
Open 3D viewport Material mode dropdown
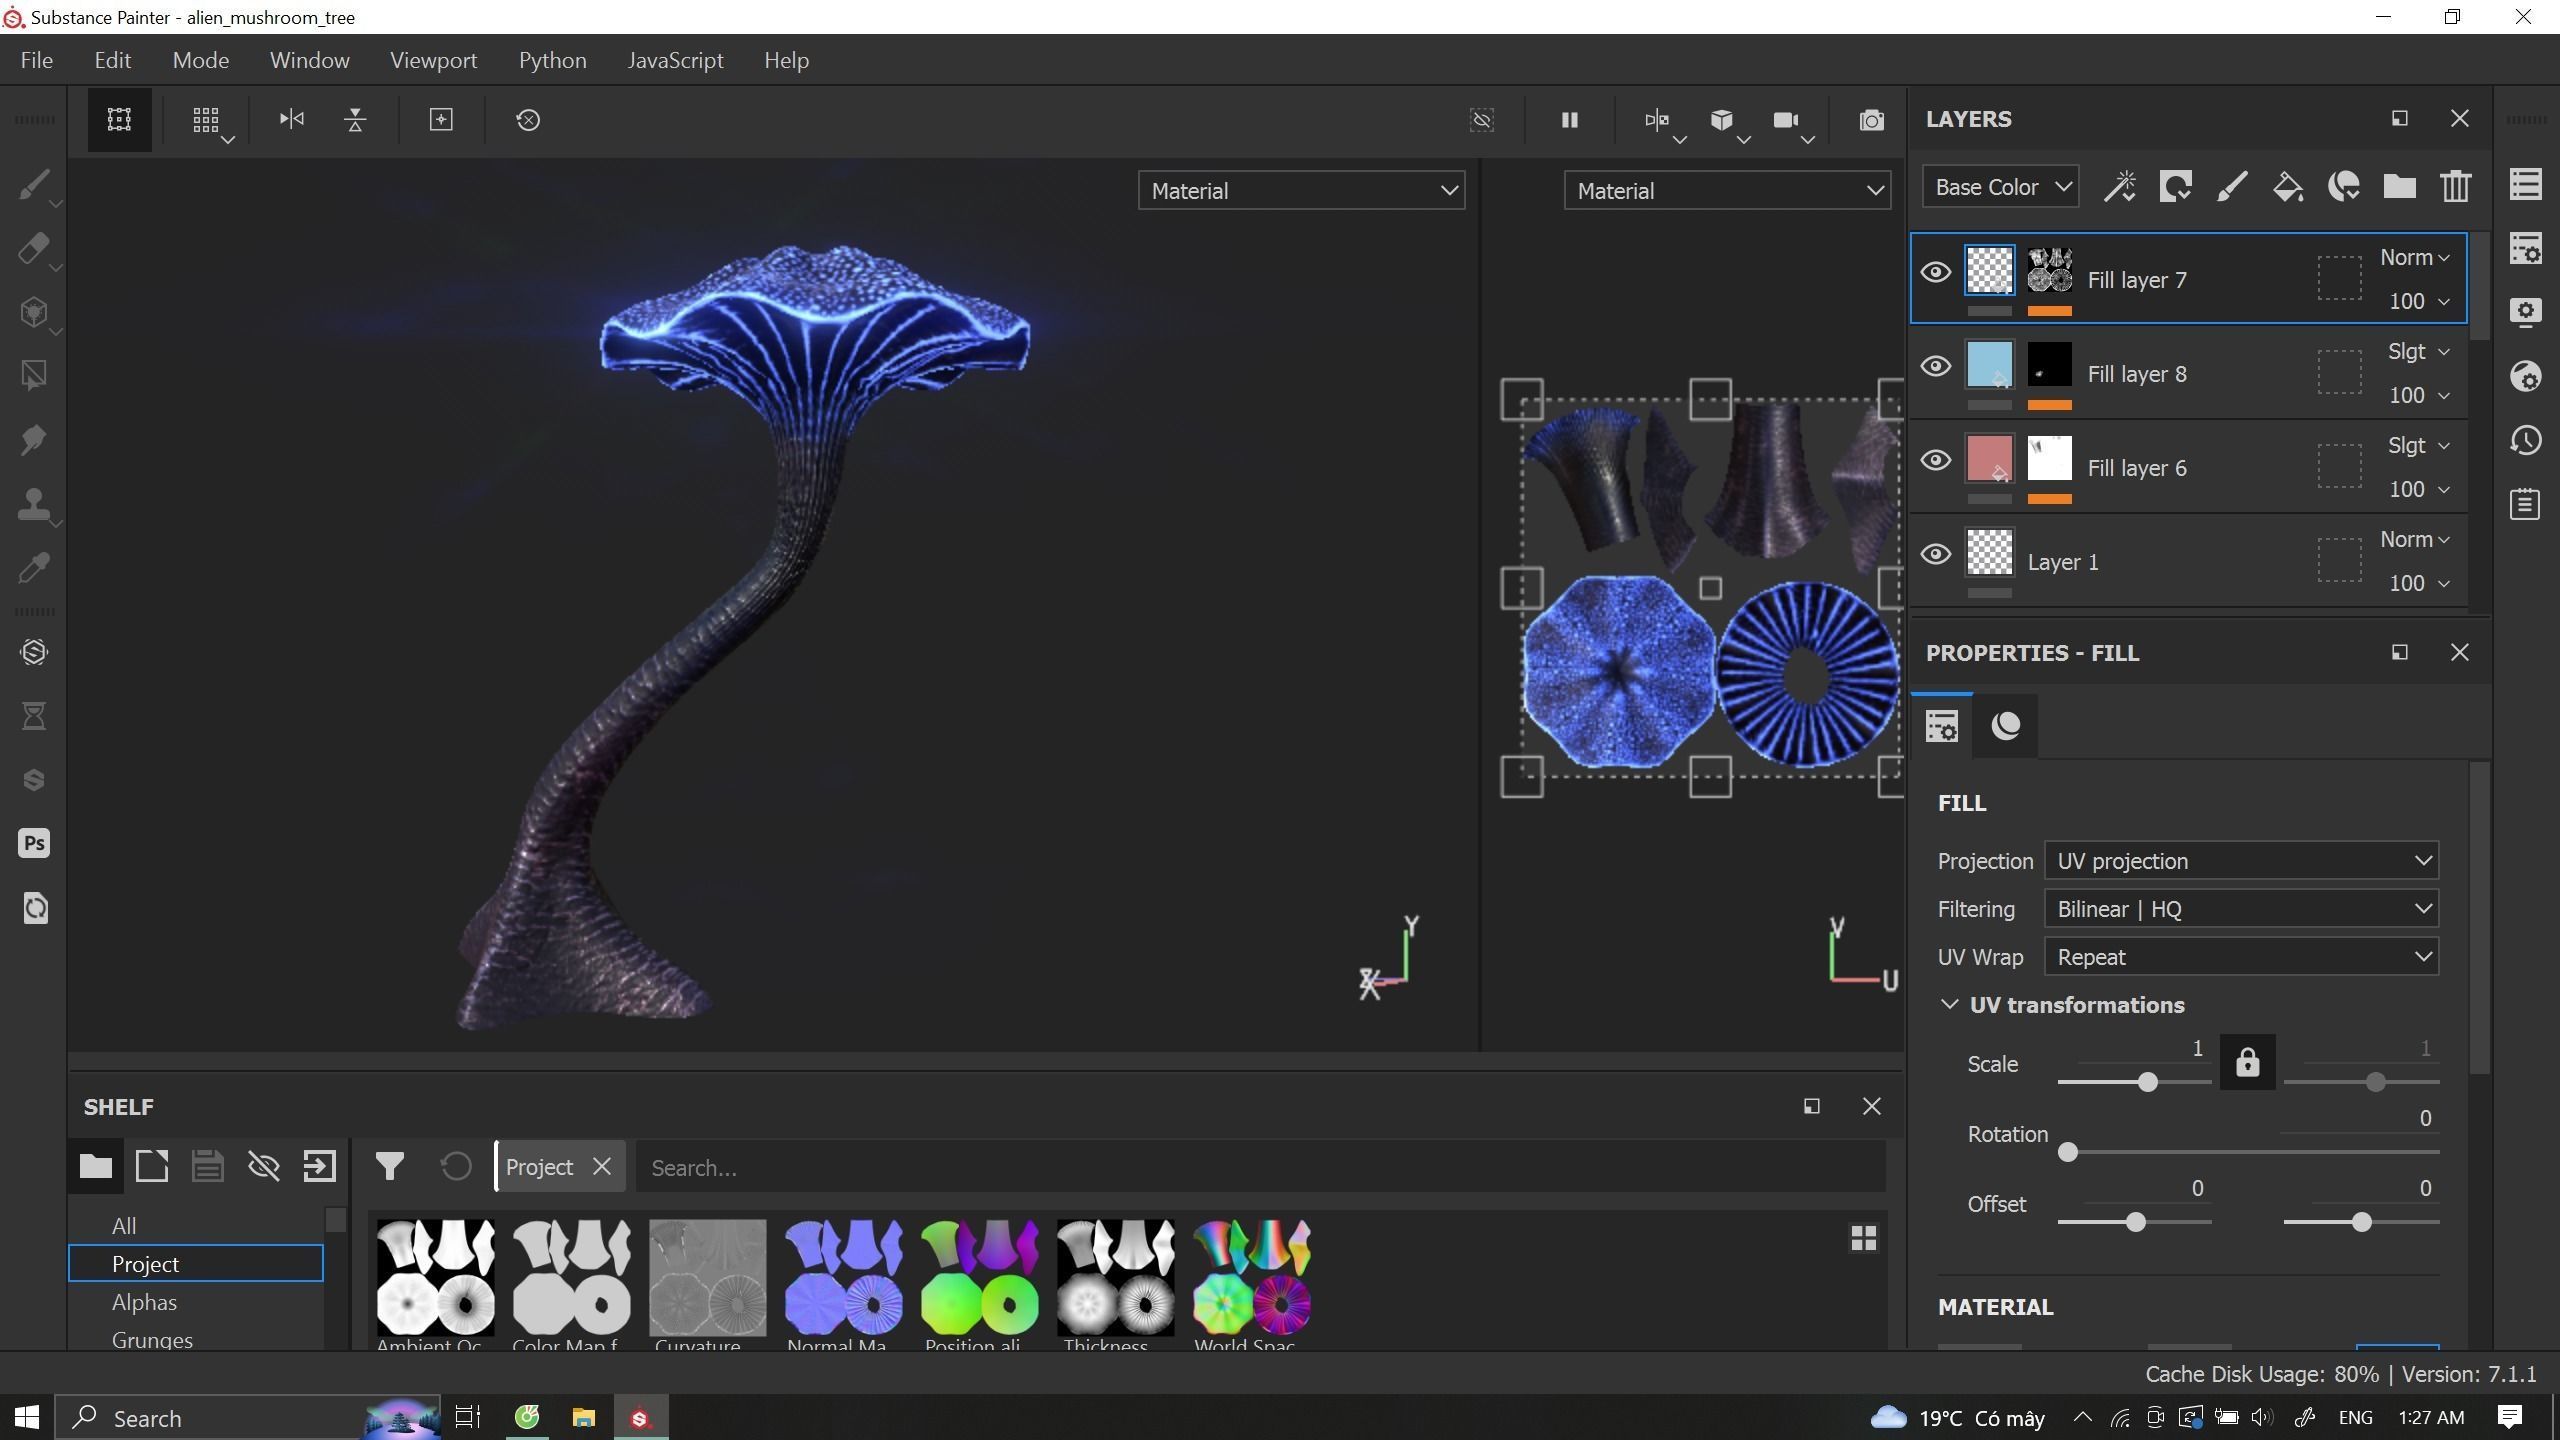(x=1301, y=190)
